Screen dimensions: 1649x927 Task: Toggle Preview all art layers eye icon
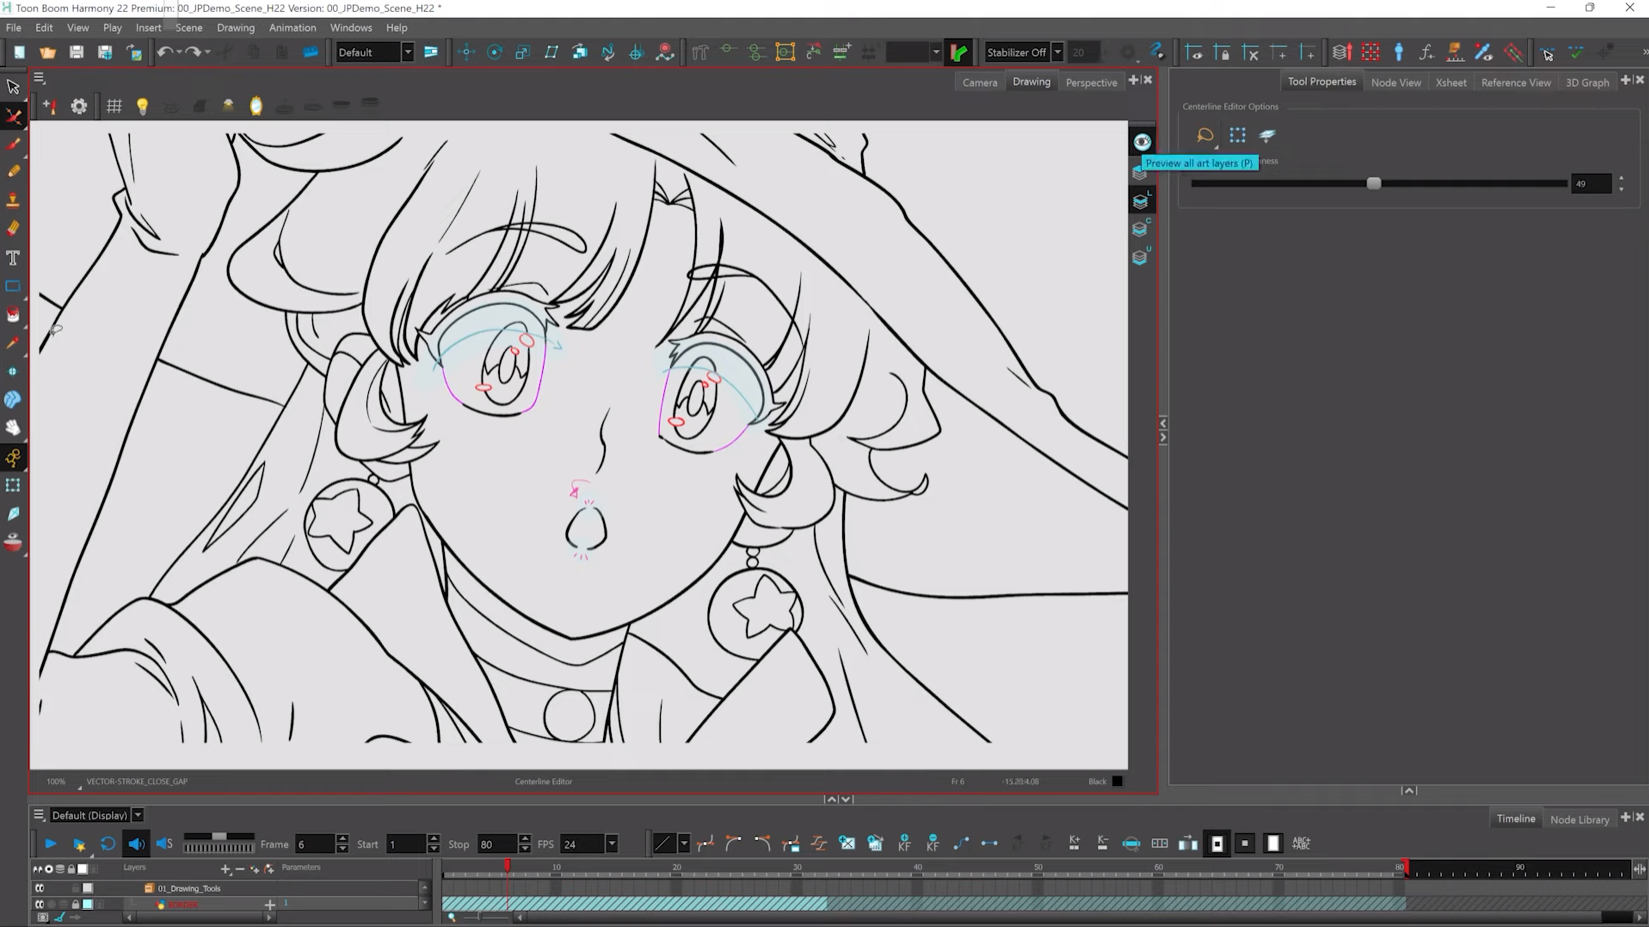click(1141, 142)
